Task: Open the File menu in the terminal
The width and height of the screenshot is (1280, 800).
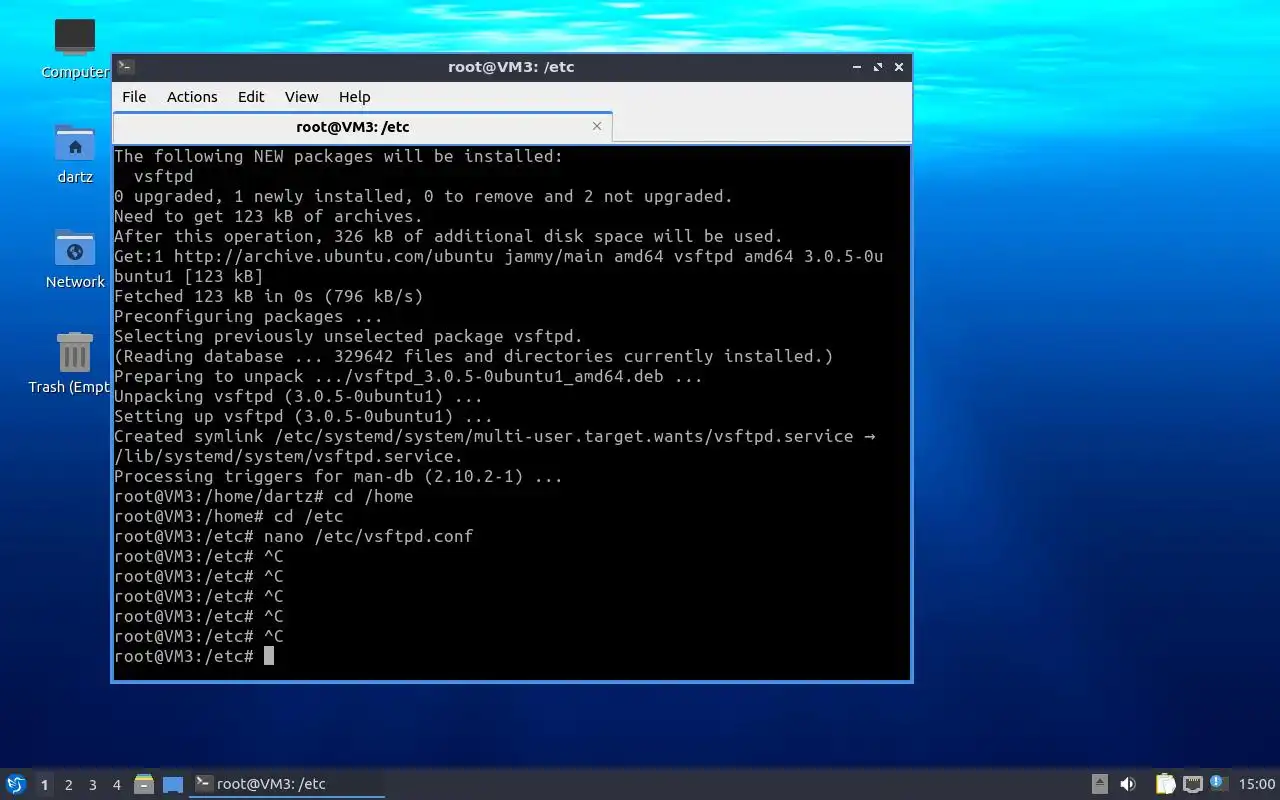Action: tap(134, 97)
